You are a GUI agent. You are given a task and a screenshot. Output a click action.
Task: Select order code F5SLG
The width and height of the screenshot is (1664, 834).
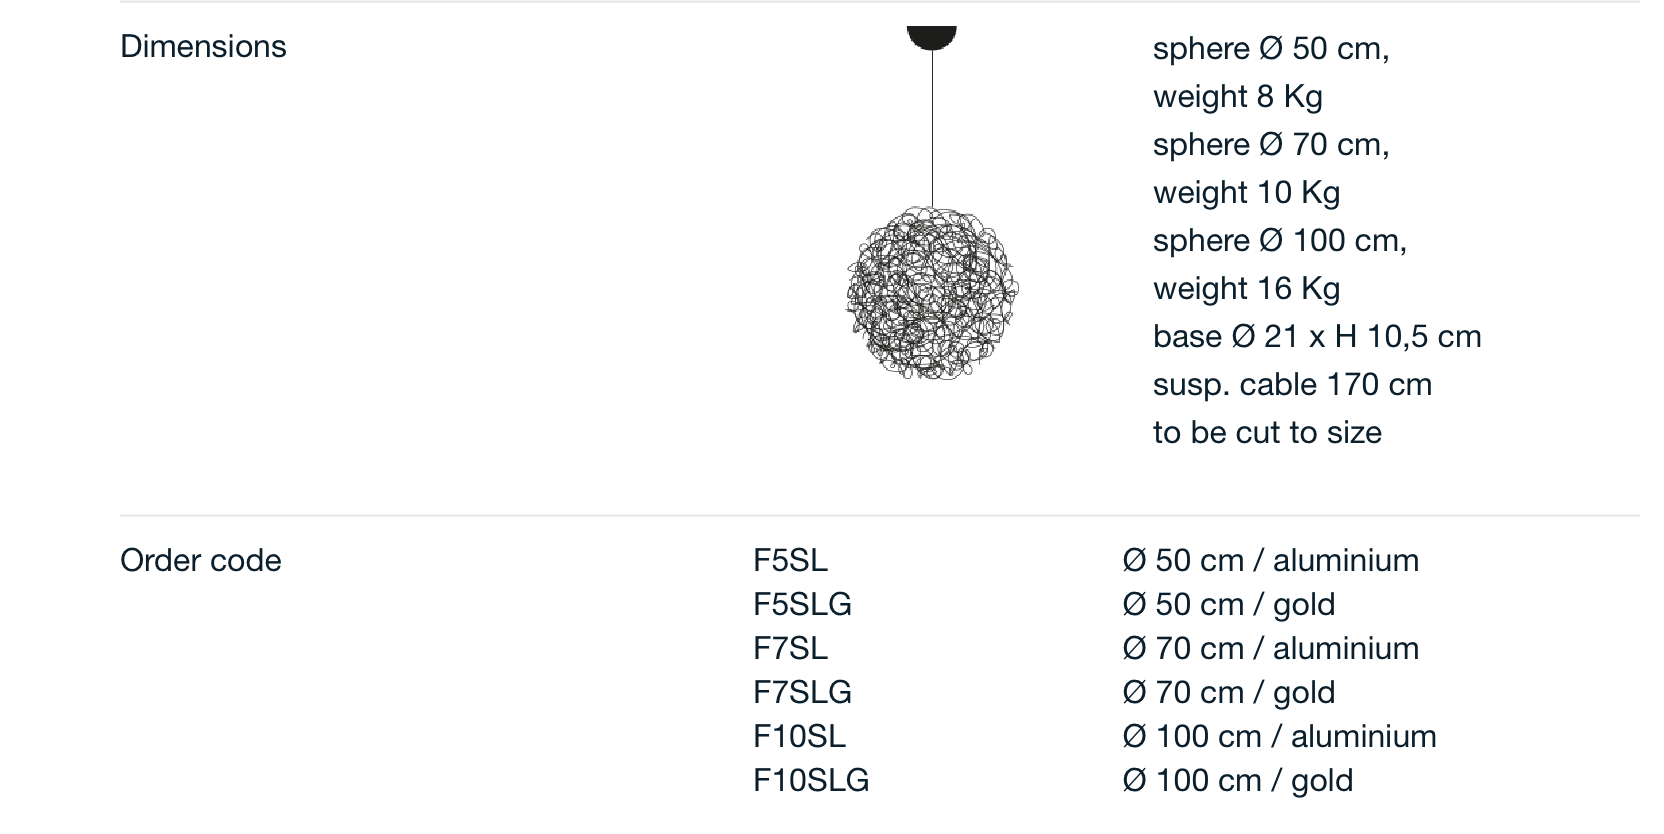tap(802, 604)
